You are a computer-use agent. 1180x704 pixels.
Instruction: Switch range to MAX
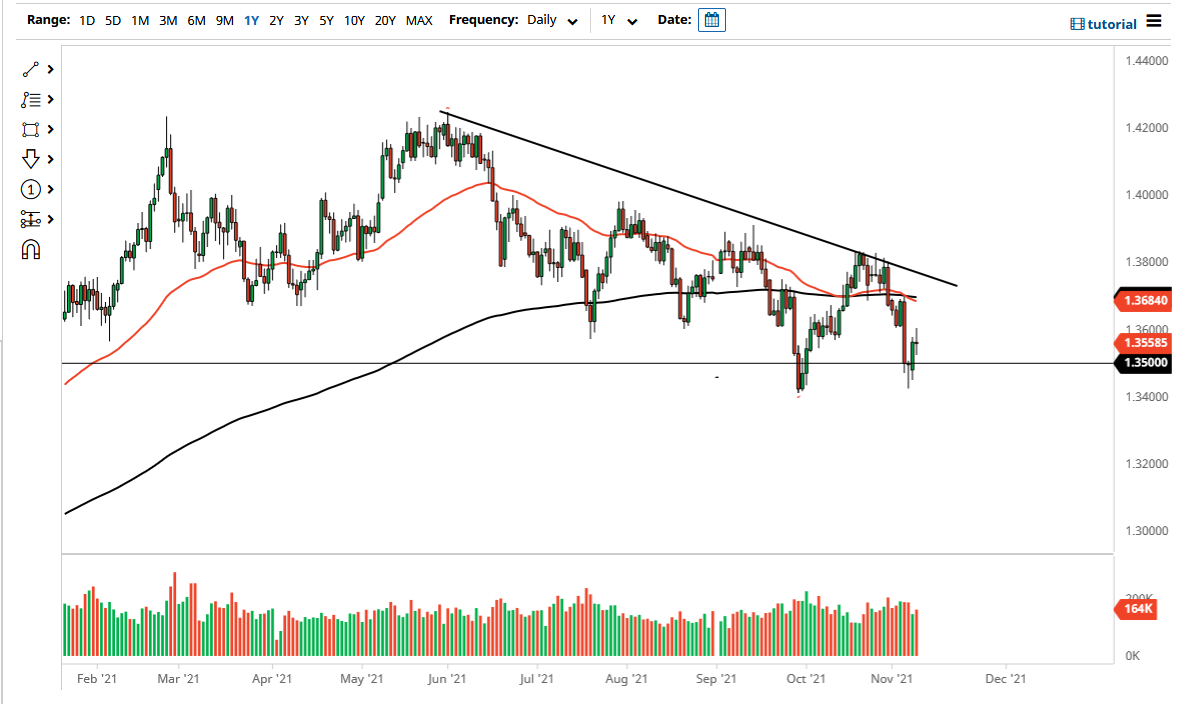click(419, 19)
